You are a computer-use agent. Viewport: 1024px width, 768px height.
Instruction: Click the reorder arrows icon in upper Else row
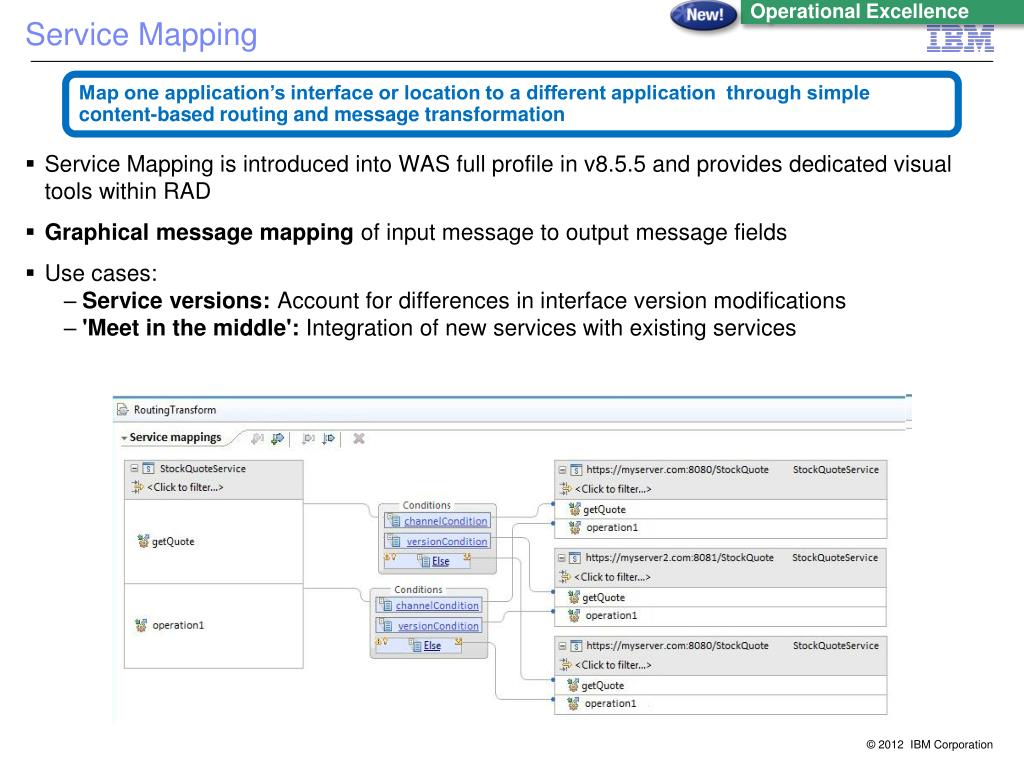tap(390, 557)
